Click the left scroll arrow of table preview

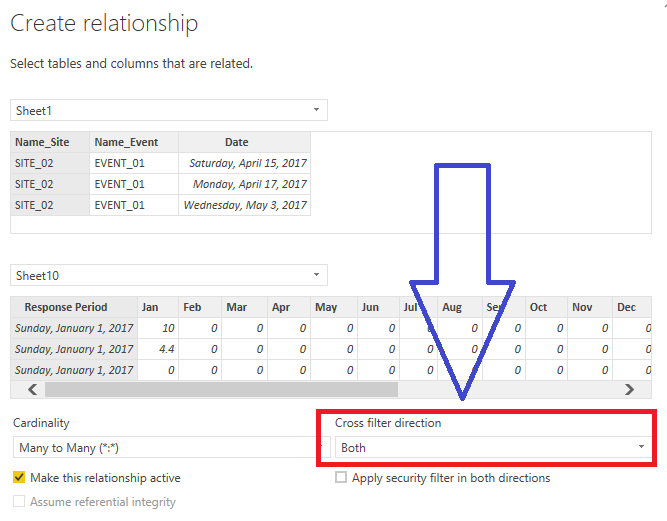click(x=31, y=390)
